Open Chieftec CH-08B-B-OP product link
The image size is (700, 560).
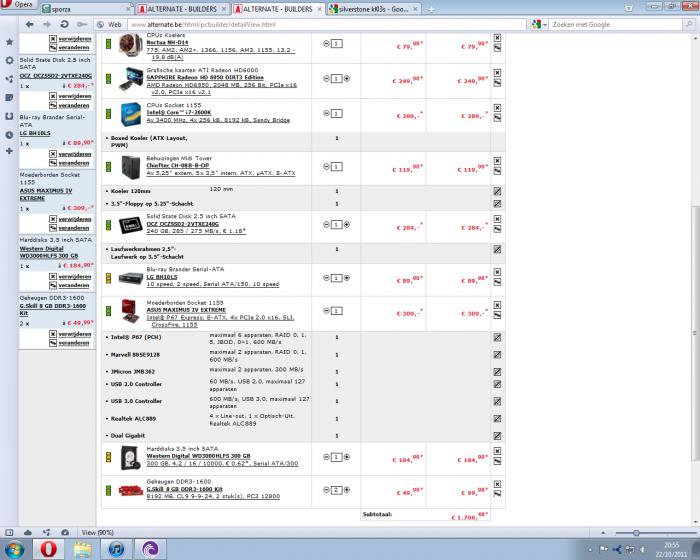[x=178, y=165]
